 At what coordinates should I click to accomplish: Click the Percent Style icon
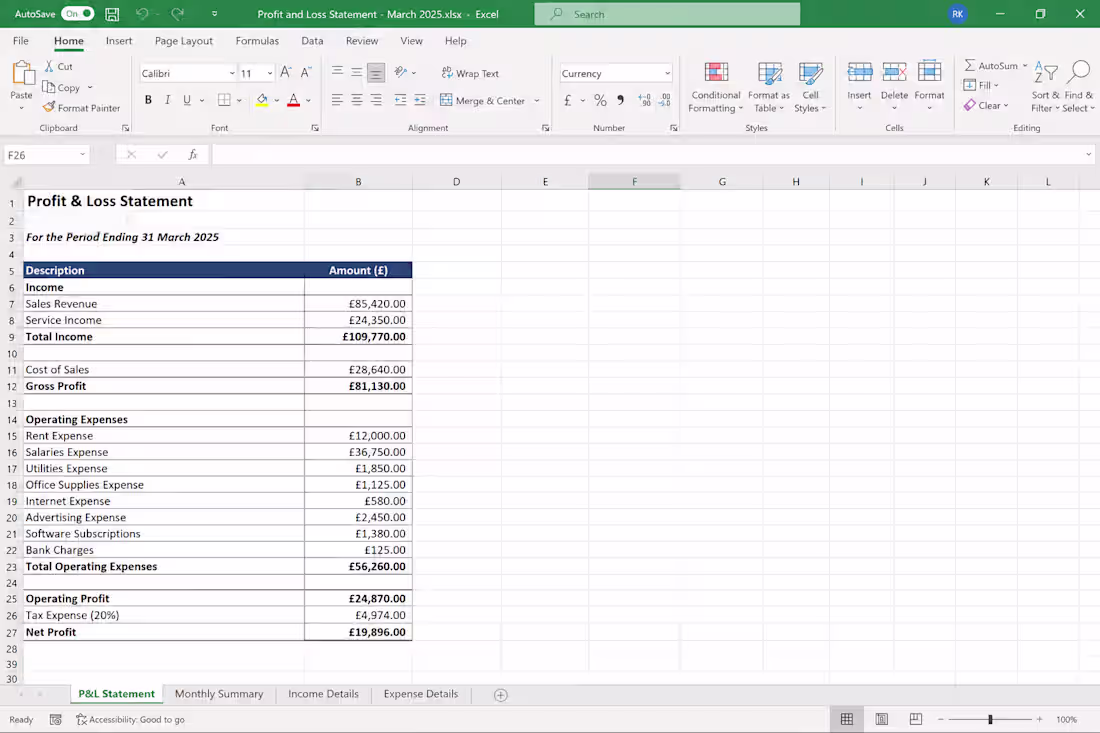coord(600,100)
